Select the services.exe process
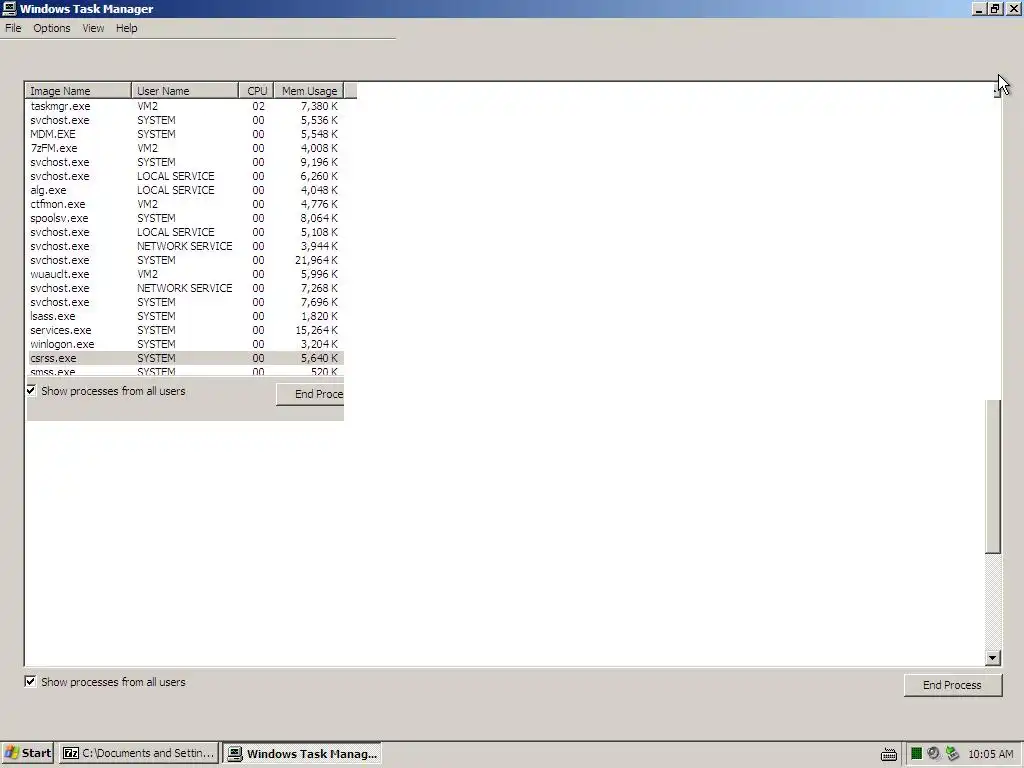This screenshot has width=1024, height=768. pyautogui.click(x=185, y=330)
